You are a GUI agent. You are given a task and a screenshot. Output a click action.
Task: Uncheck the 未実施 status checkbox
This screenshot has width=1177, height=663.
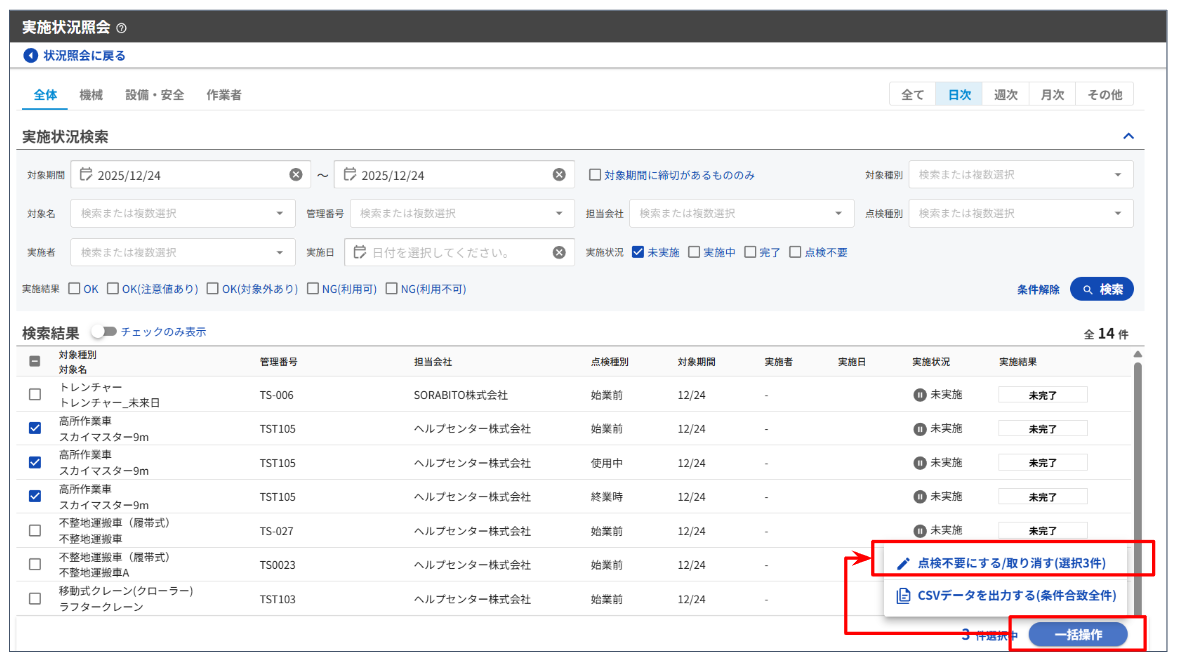[638, 253]
